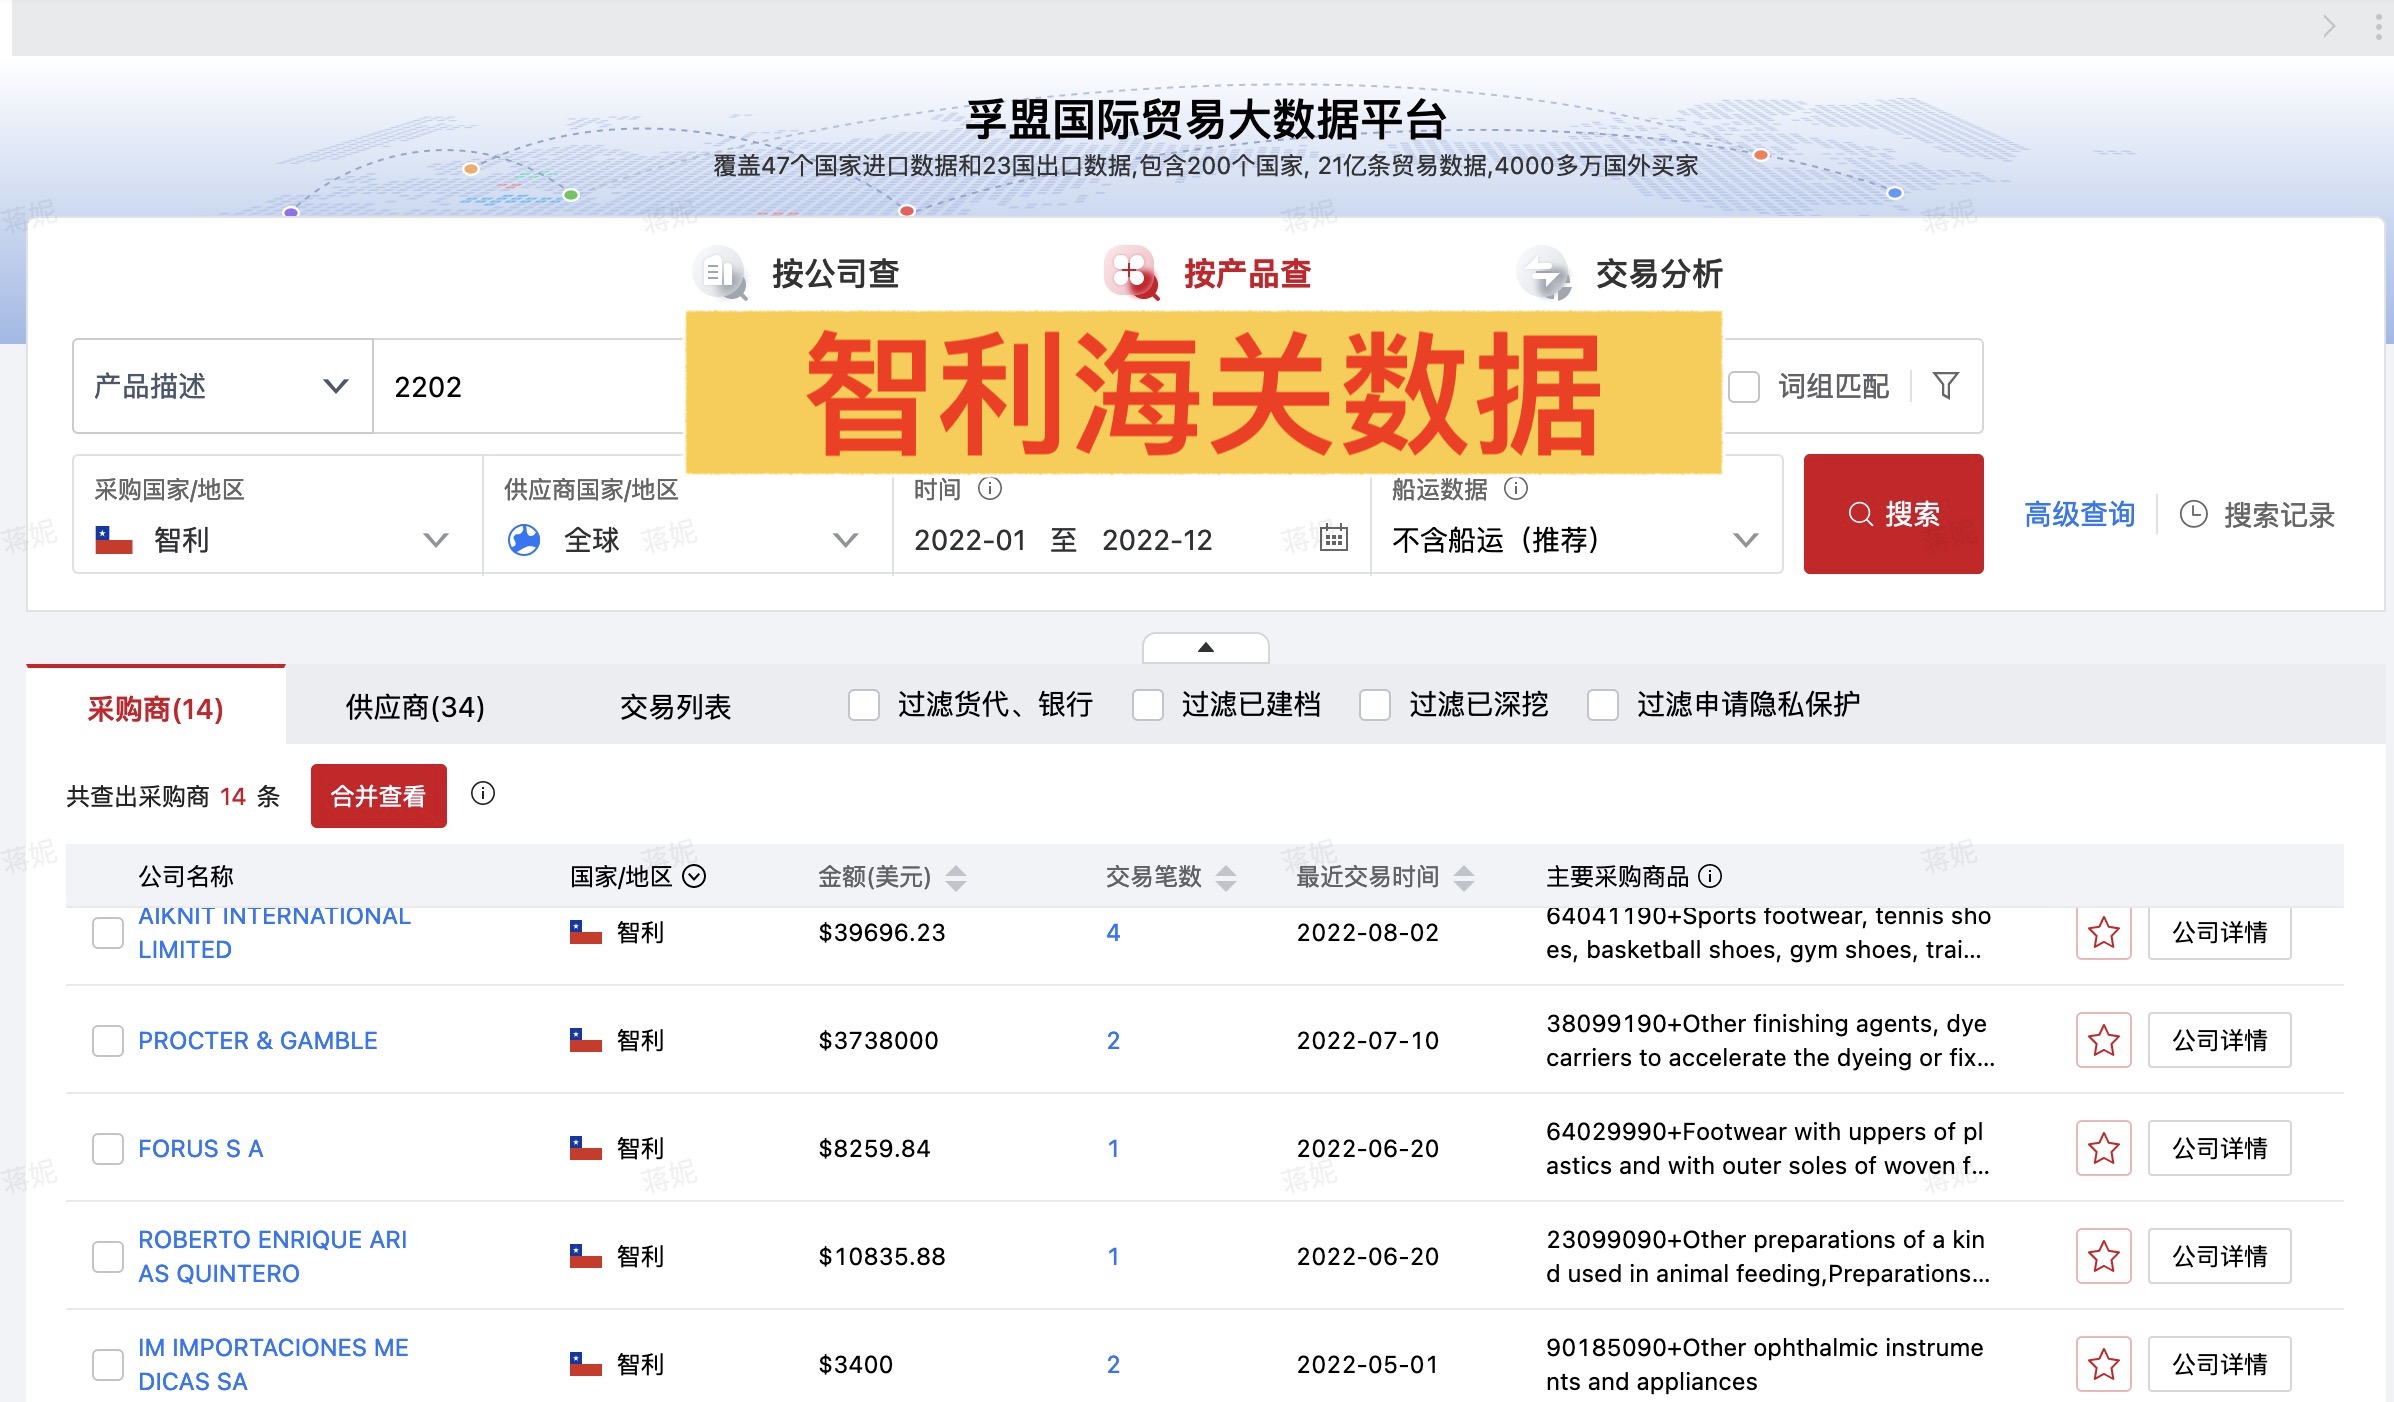Click the info icon next to 船运数据
Image resolution: width=2394 pixels, height=1402 pixels.
click(1517, 489)
